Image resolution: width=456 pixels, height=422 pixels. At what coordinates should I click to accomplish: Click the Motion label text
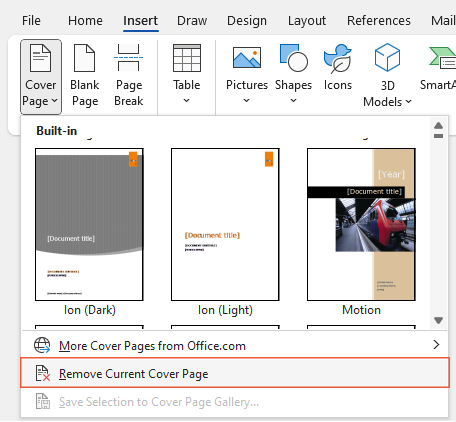(x=361, y=310)
